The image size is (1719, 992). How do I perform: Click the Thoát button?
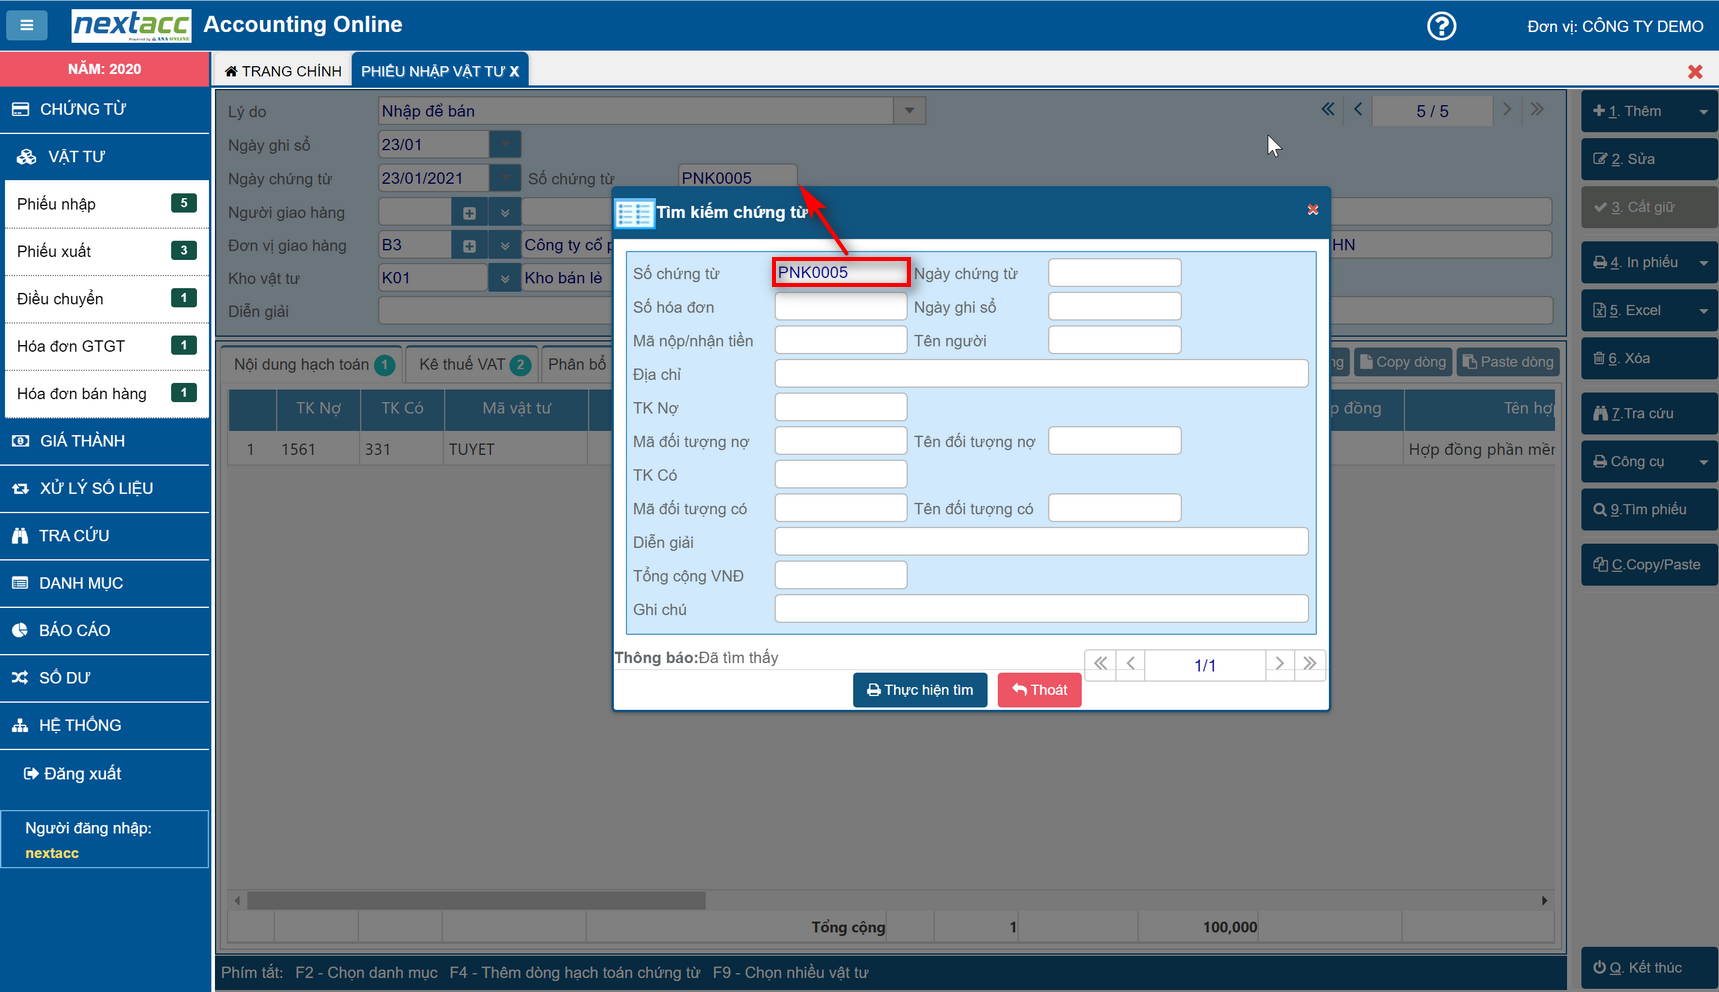point(1039,690)
